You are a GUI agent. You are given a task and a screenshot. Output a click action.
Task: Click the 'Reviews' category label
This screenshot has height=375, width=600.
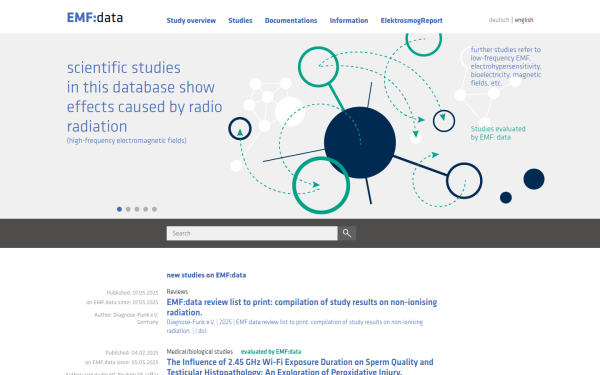click(177, 292)
